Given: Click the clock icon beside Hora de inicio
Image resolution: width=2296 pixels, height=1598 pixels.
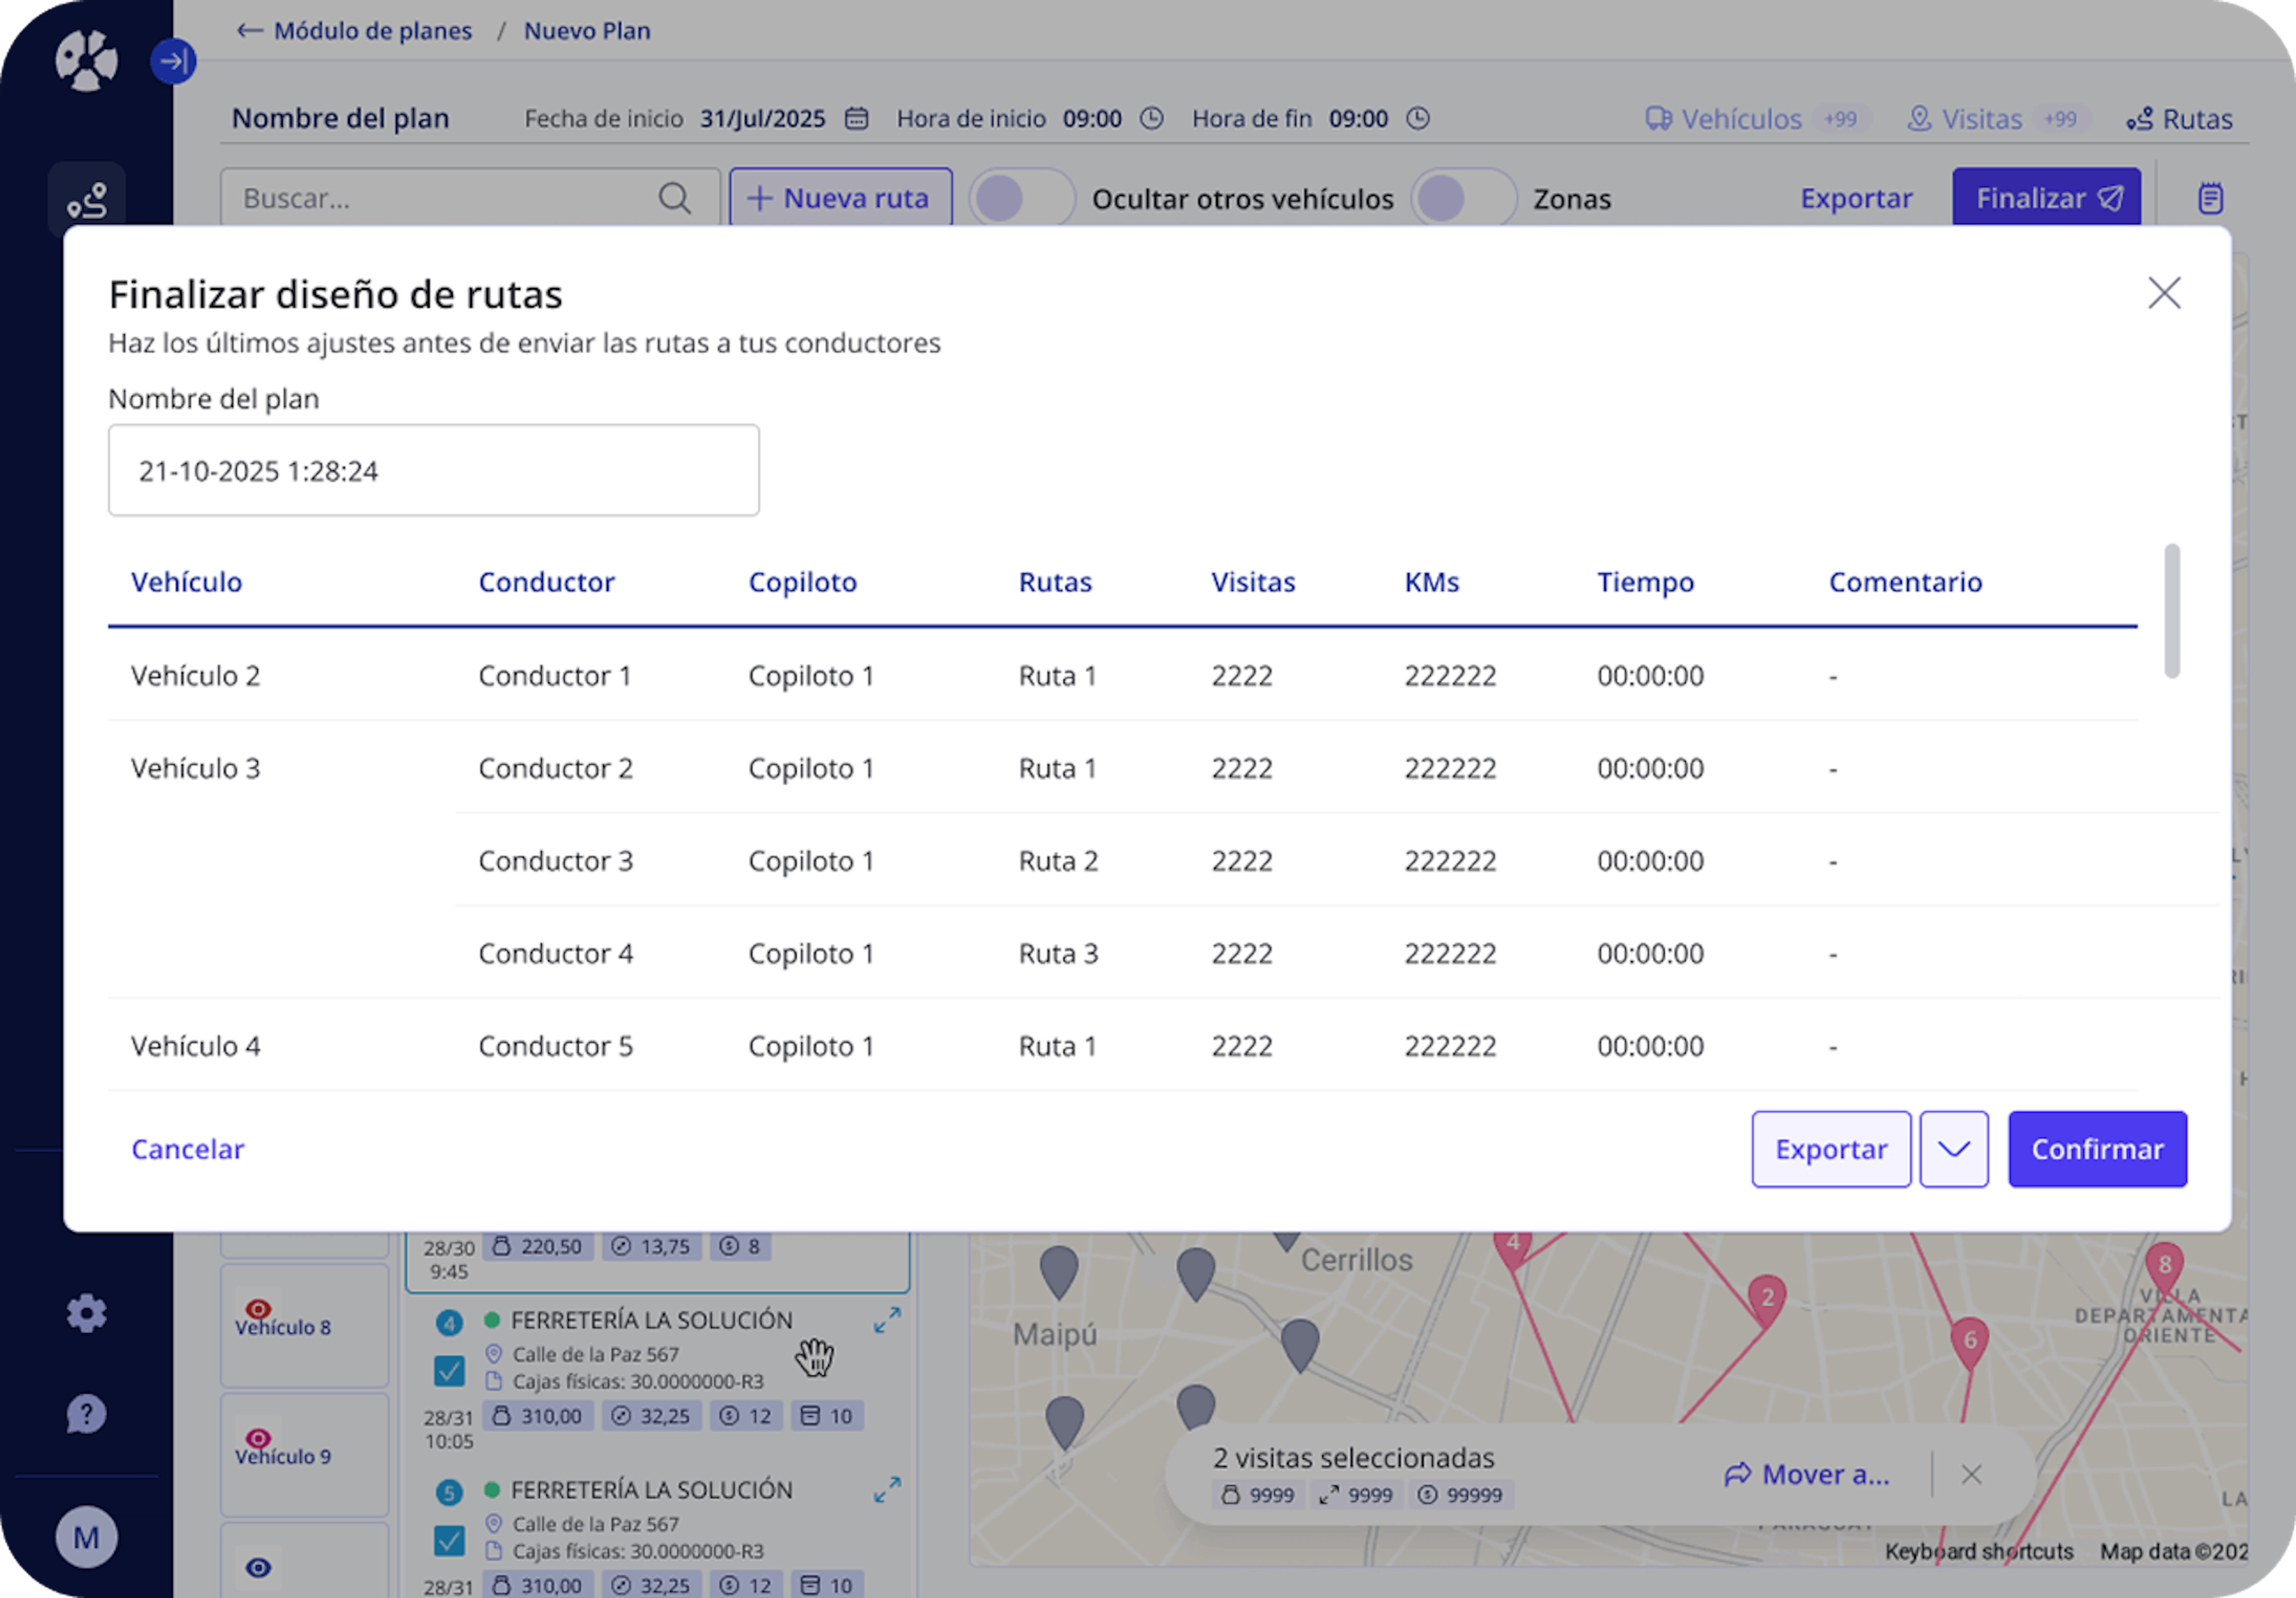Looking at the screenshot, I should tap(1152, 119).
